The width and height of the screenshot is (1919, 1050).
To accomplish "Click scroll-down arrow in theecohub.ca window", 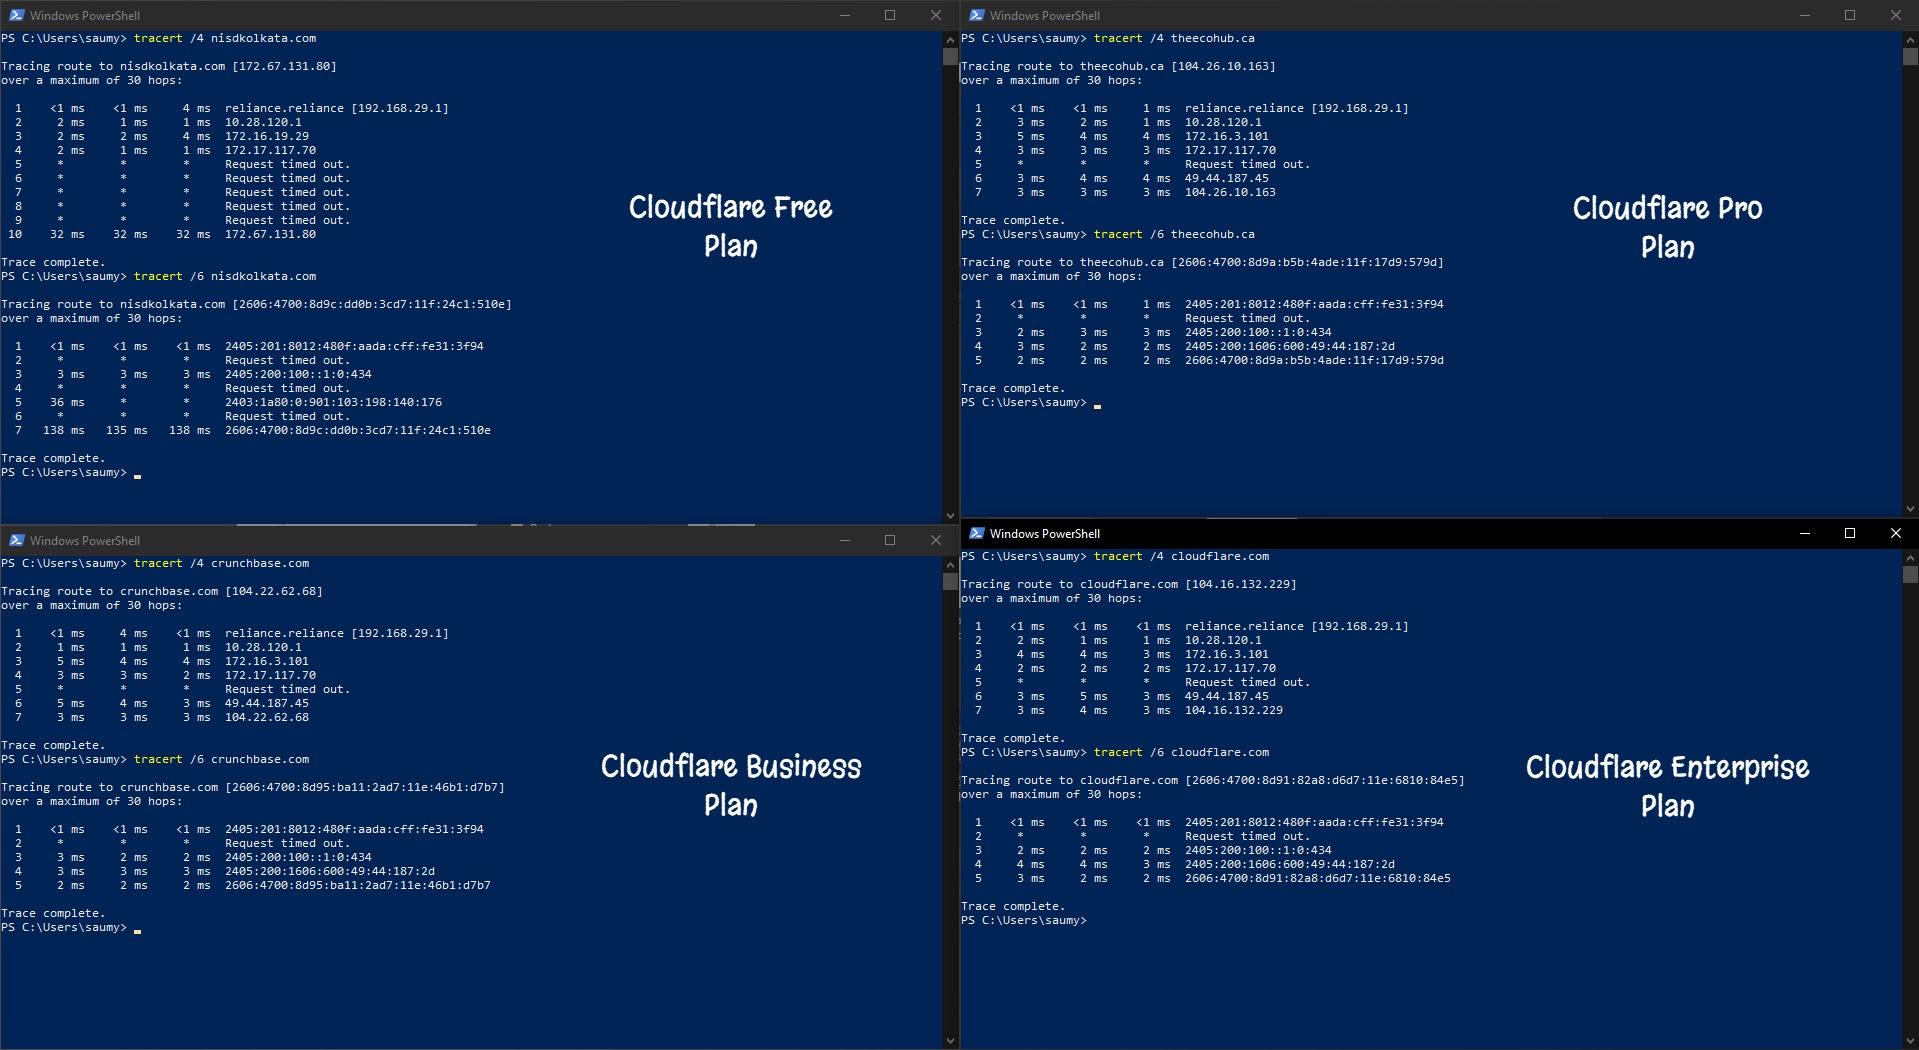I will pyautogui.click(x=1910, y=509).
